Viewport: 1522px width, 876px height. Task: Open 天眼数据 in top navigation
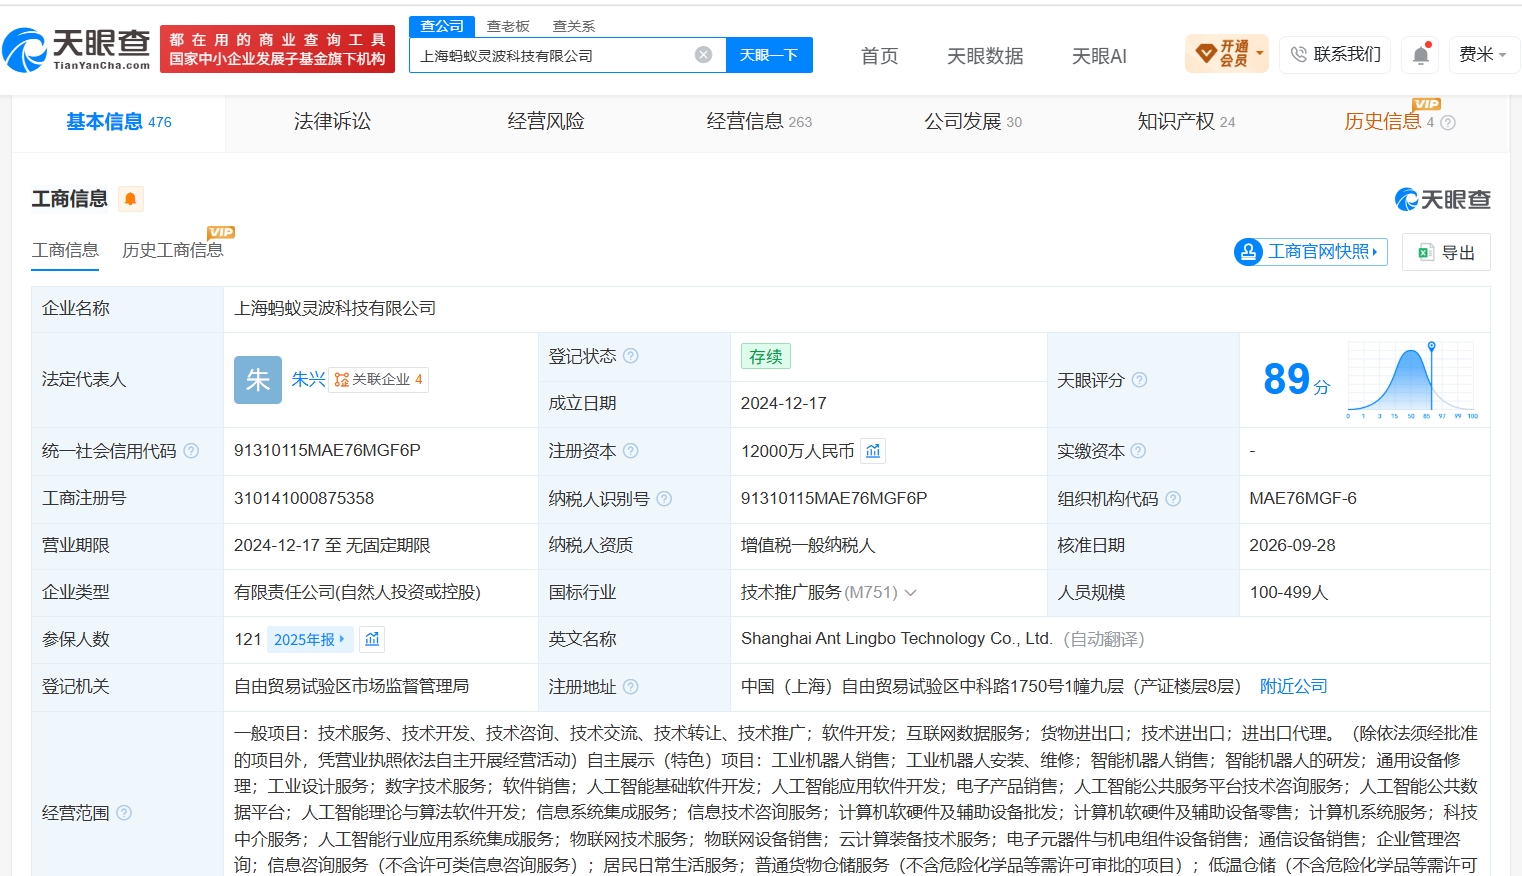[x=985, y=56]
